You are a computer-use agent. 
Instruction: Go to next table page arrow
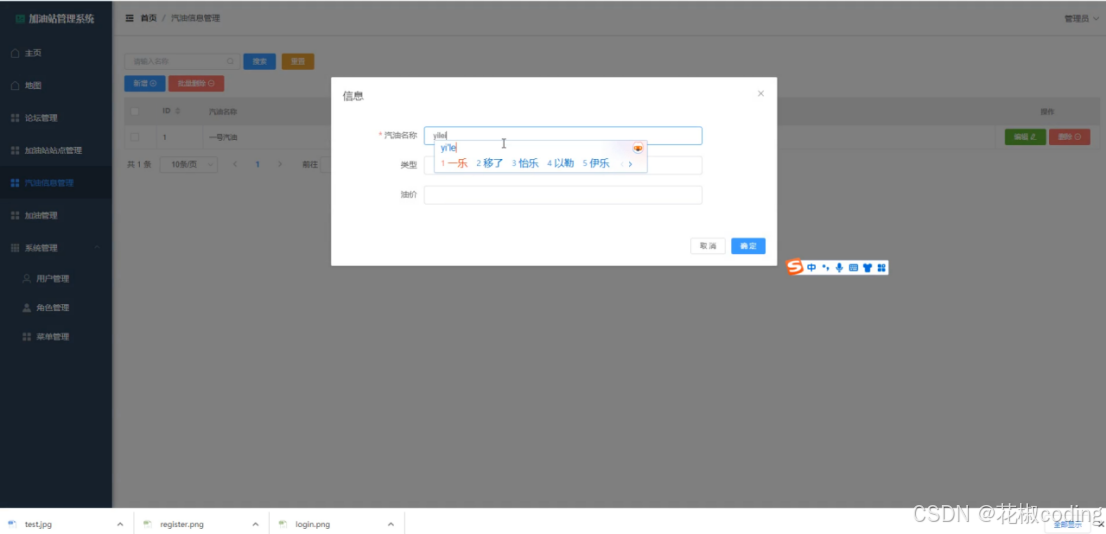(x=280, y=164)
